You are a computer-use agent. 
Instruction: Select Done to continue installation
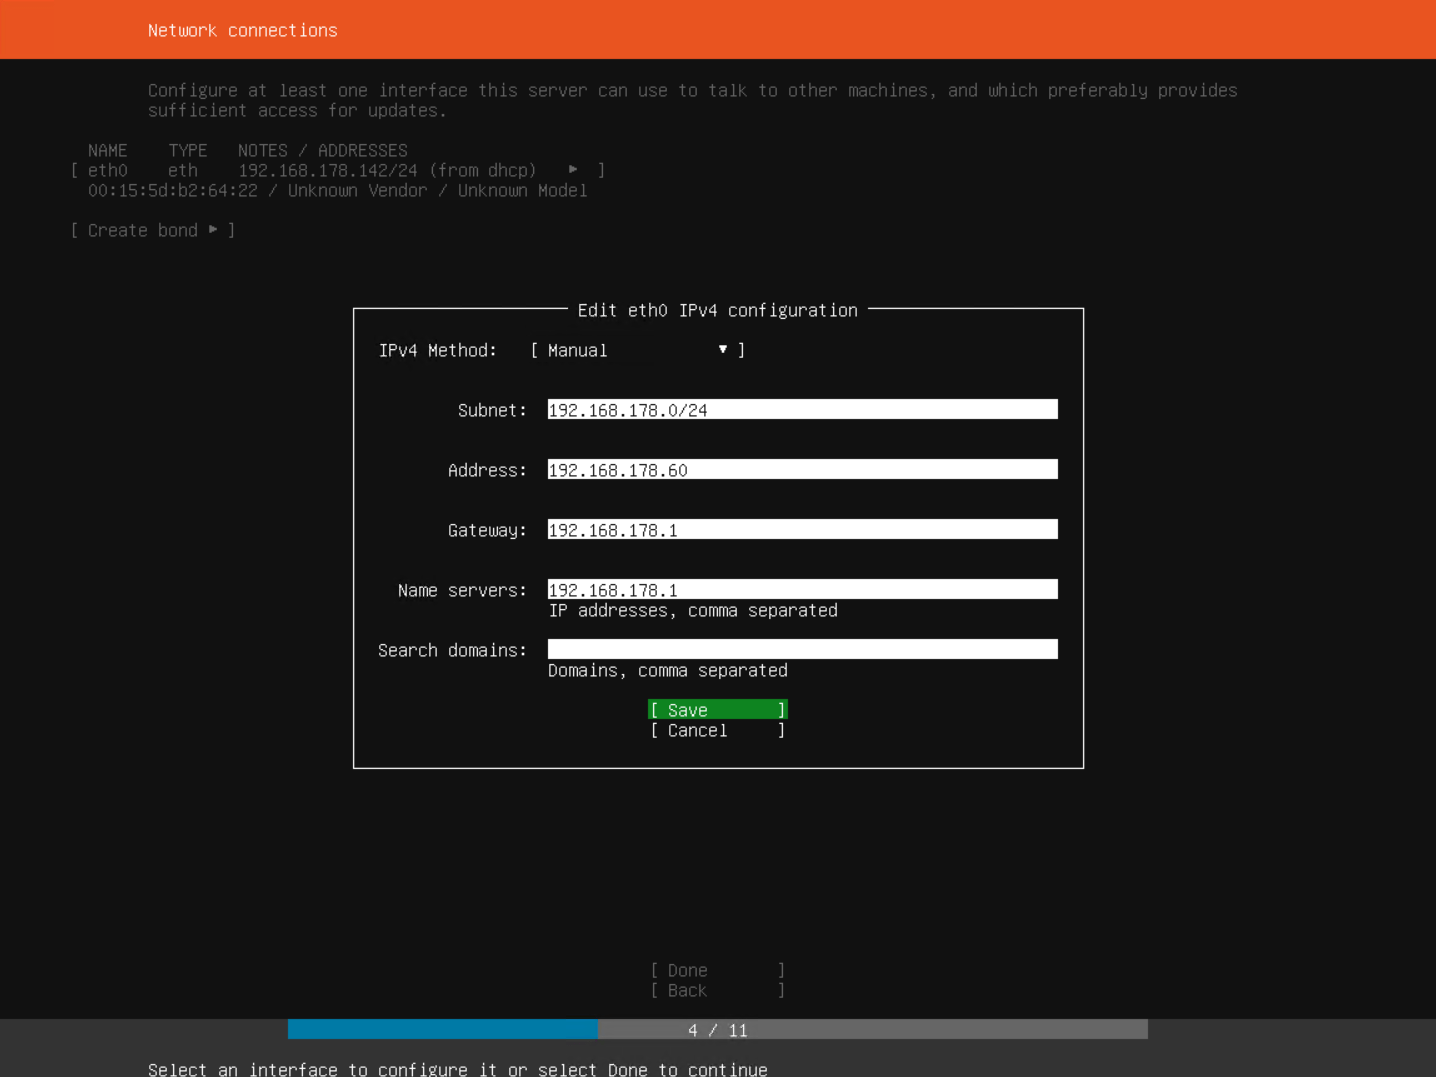(716, 970)
